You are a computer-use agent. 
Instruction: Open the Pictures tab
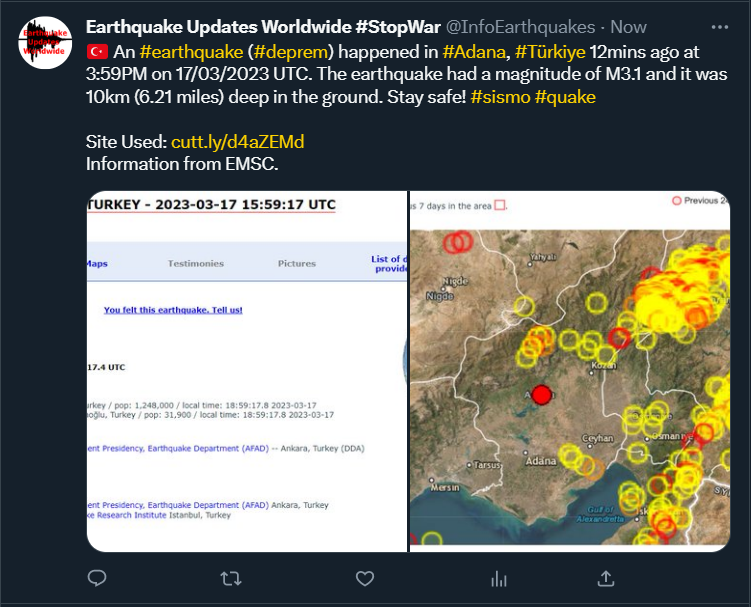coord(296,264)
